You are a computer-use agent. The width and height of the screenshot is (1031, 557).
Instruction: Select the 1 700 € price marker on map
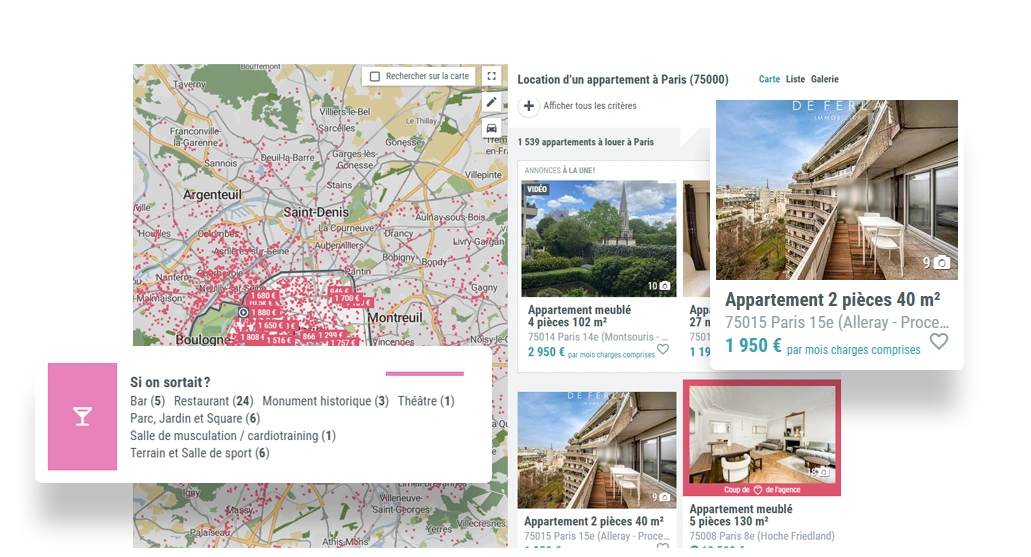[347, 298]
